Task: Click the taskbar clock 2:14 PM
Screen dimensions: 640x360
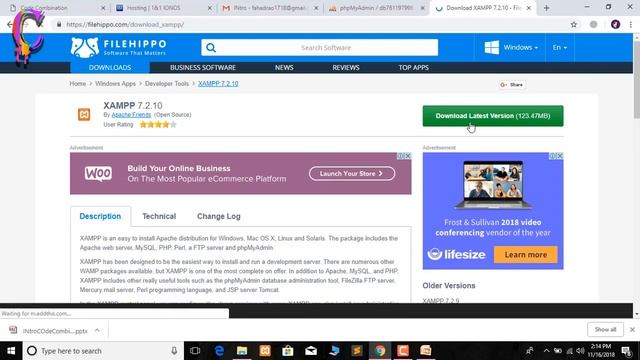Action: click(x=601, y=351)
